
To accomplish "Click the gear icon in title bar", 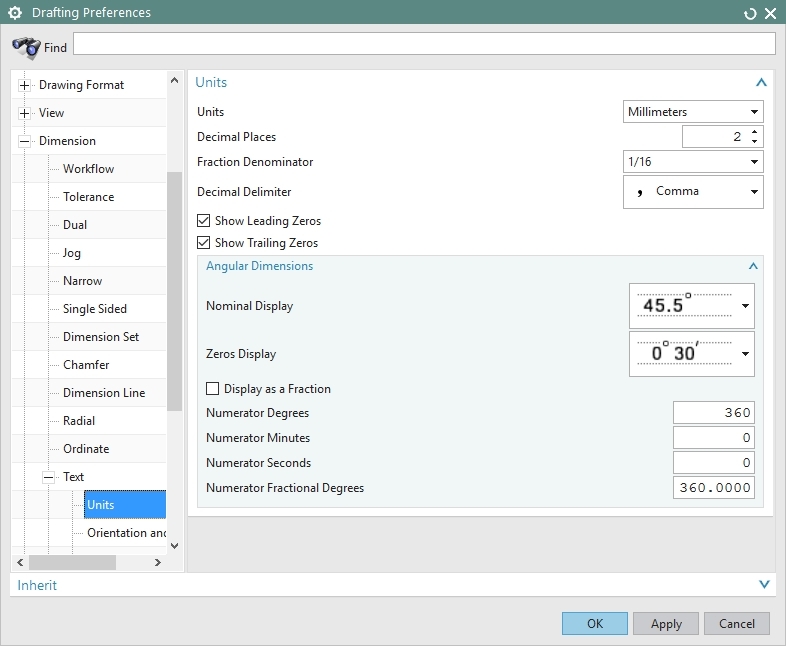I will coord(15,13).
